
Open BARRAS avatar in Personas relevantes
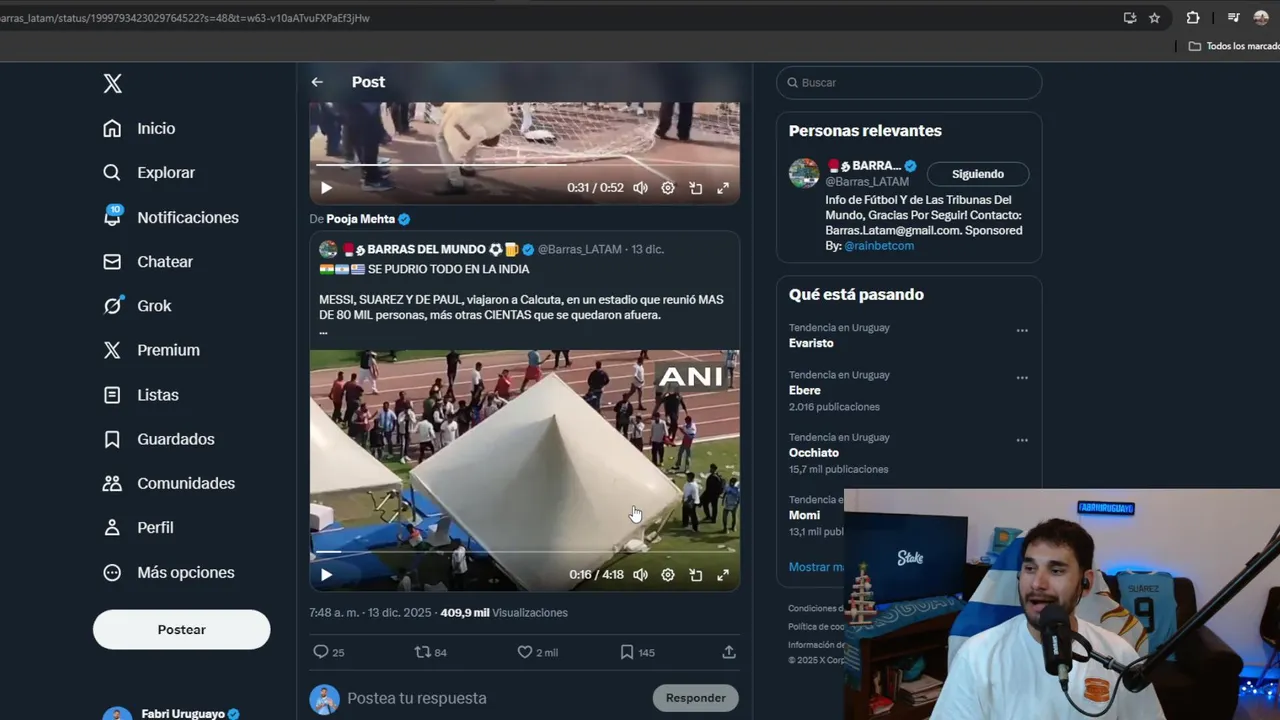pyautogui.click(x=804, y=173)
